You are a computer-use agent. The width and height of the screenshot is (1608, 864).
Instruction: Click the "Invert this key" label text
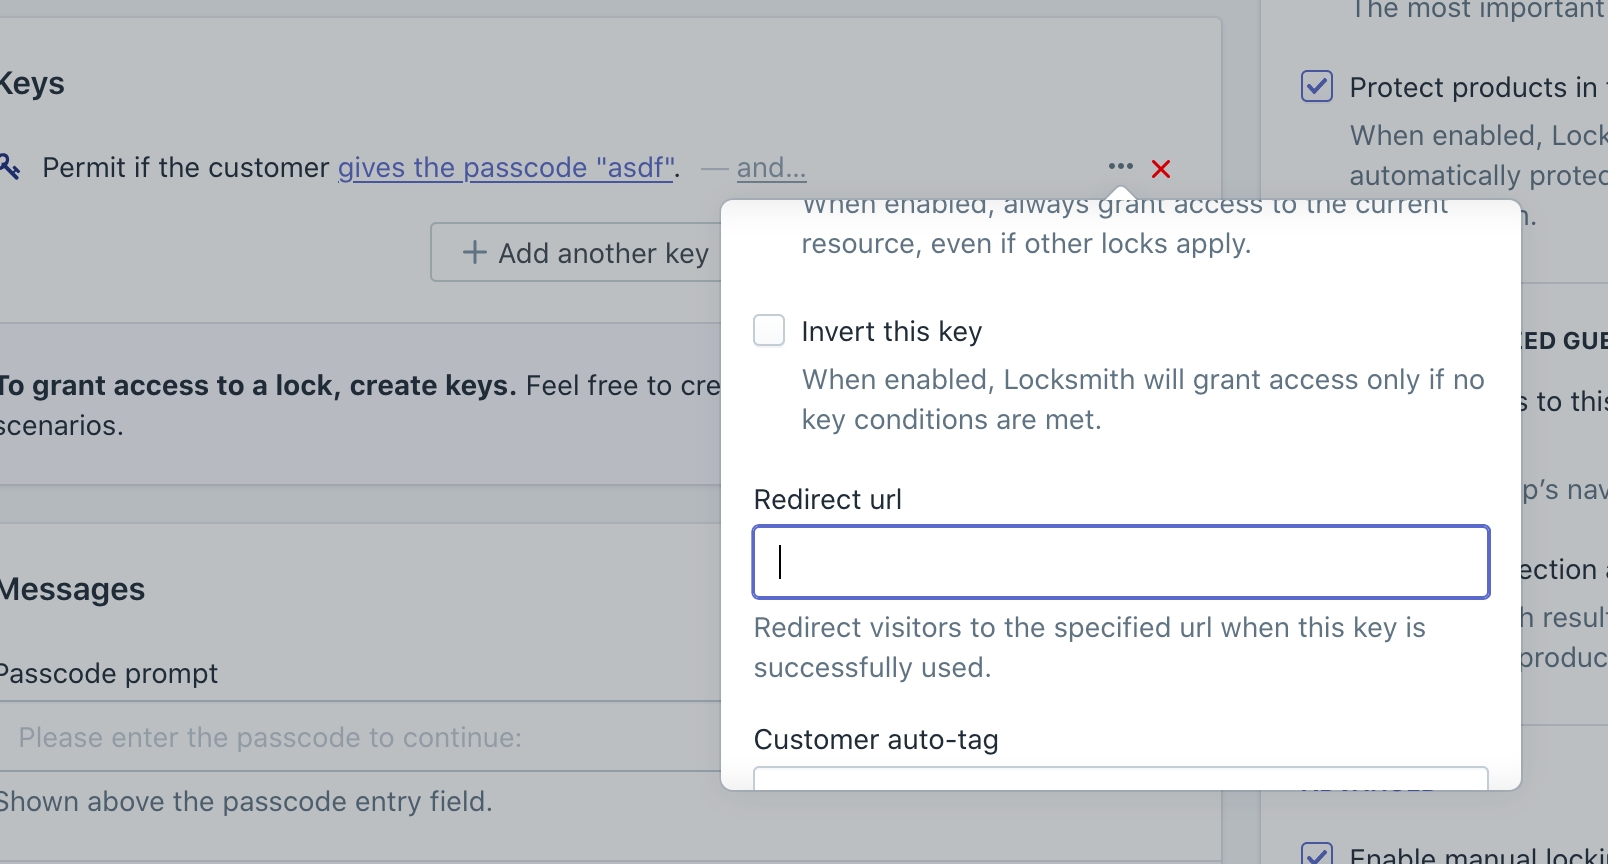point(891,331)
